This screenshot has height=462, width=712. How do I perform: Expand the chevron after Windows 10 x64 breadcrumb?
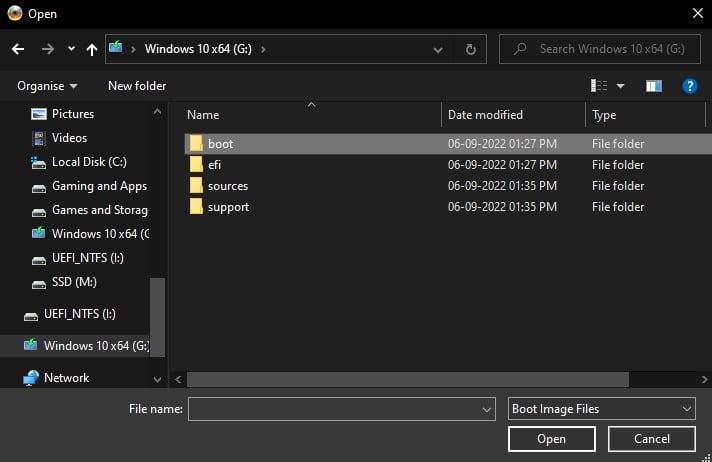[x=263, y=49]
